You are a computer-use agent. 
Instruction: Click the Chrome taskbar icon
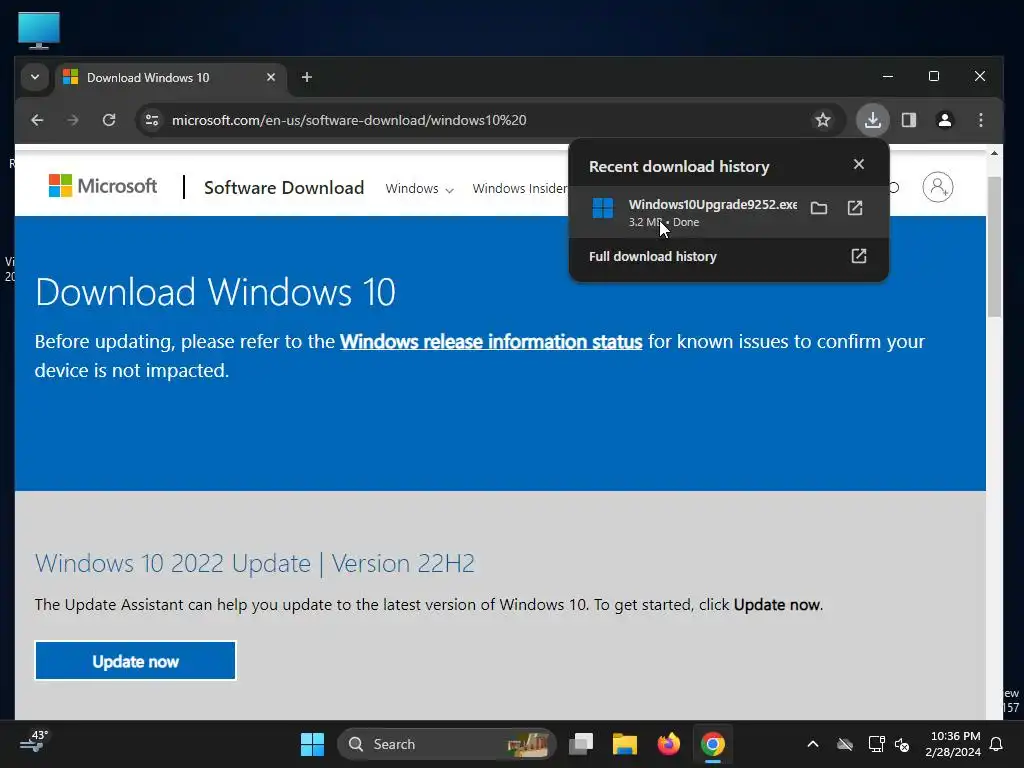pos(712,744)
